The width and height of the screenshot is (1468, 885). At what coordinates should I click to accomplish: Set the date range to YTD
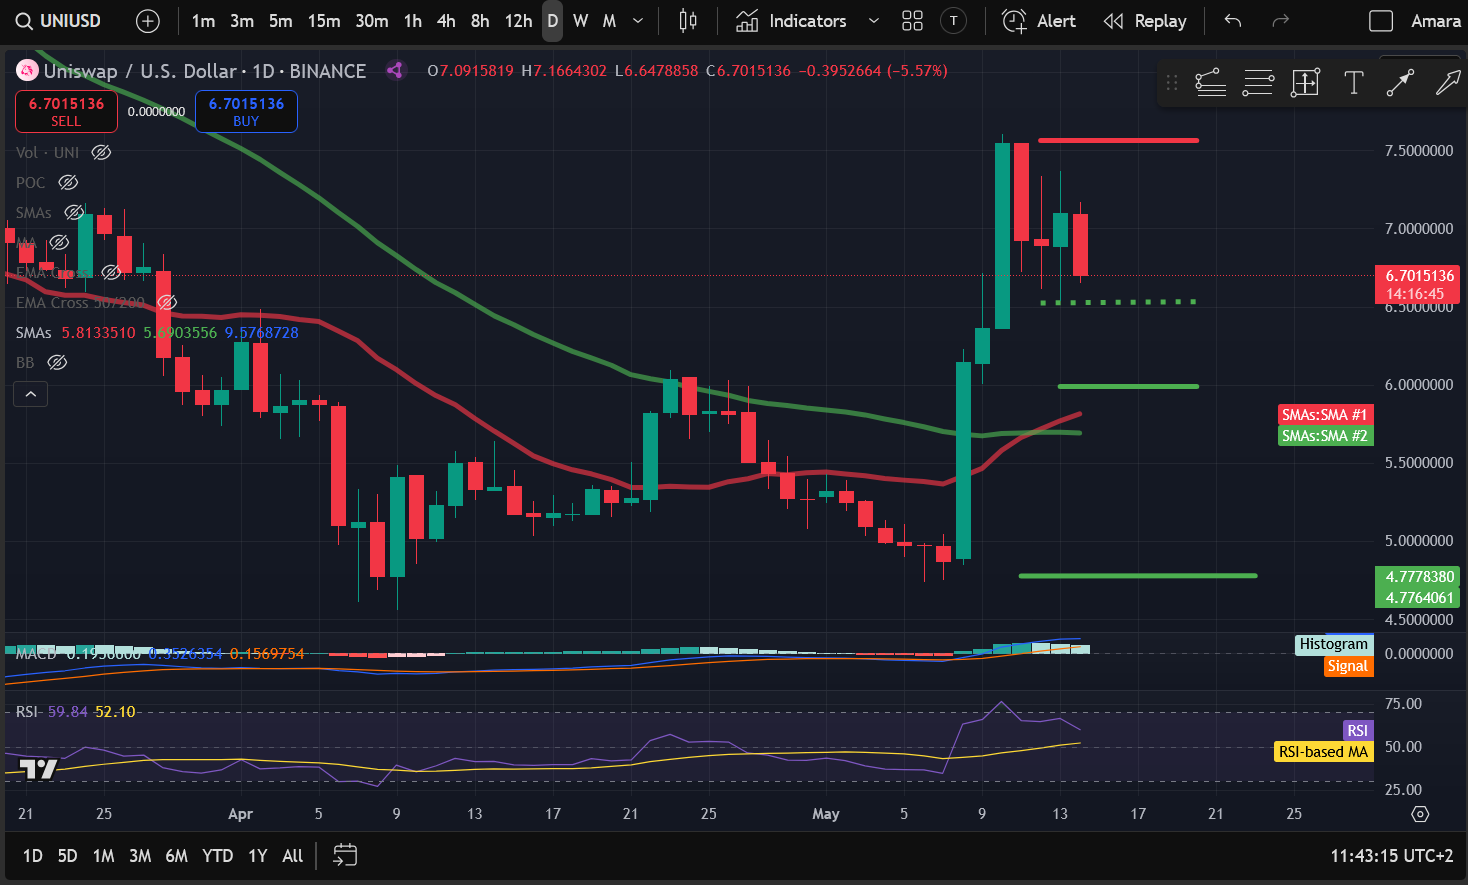(x=217, y=856)
